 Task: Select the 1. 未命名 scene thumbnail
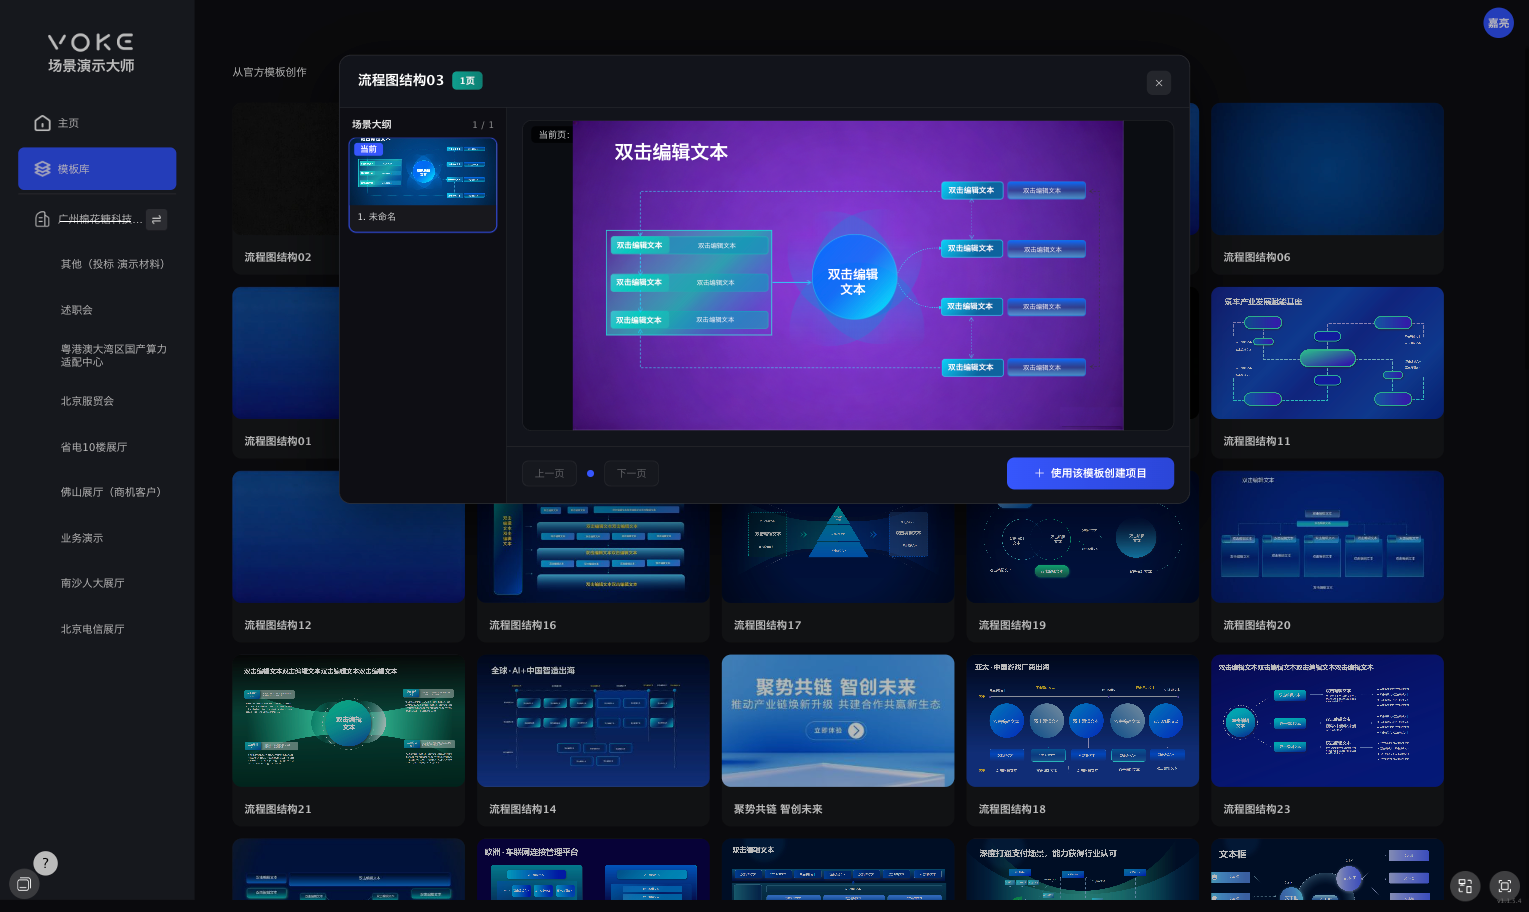click(423, 185)
